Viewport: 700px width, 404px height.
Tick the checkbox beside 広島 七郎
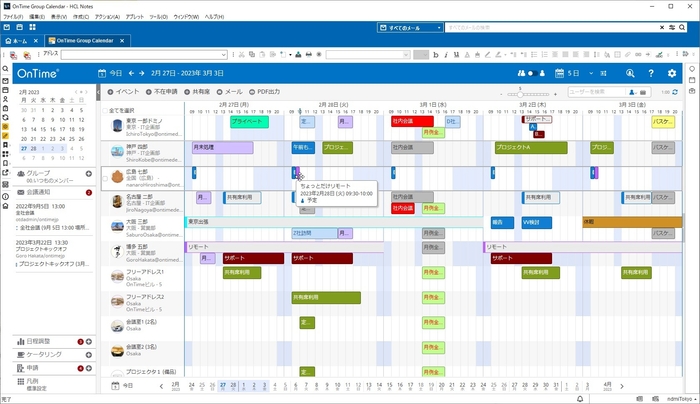pyautogui.click(x=105, y=178)
